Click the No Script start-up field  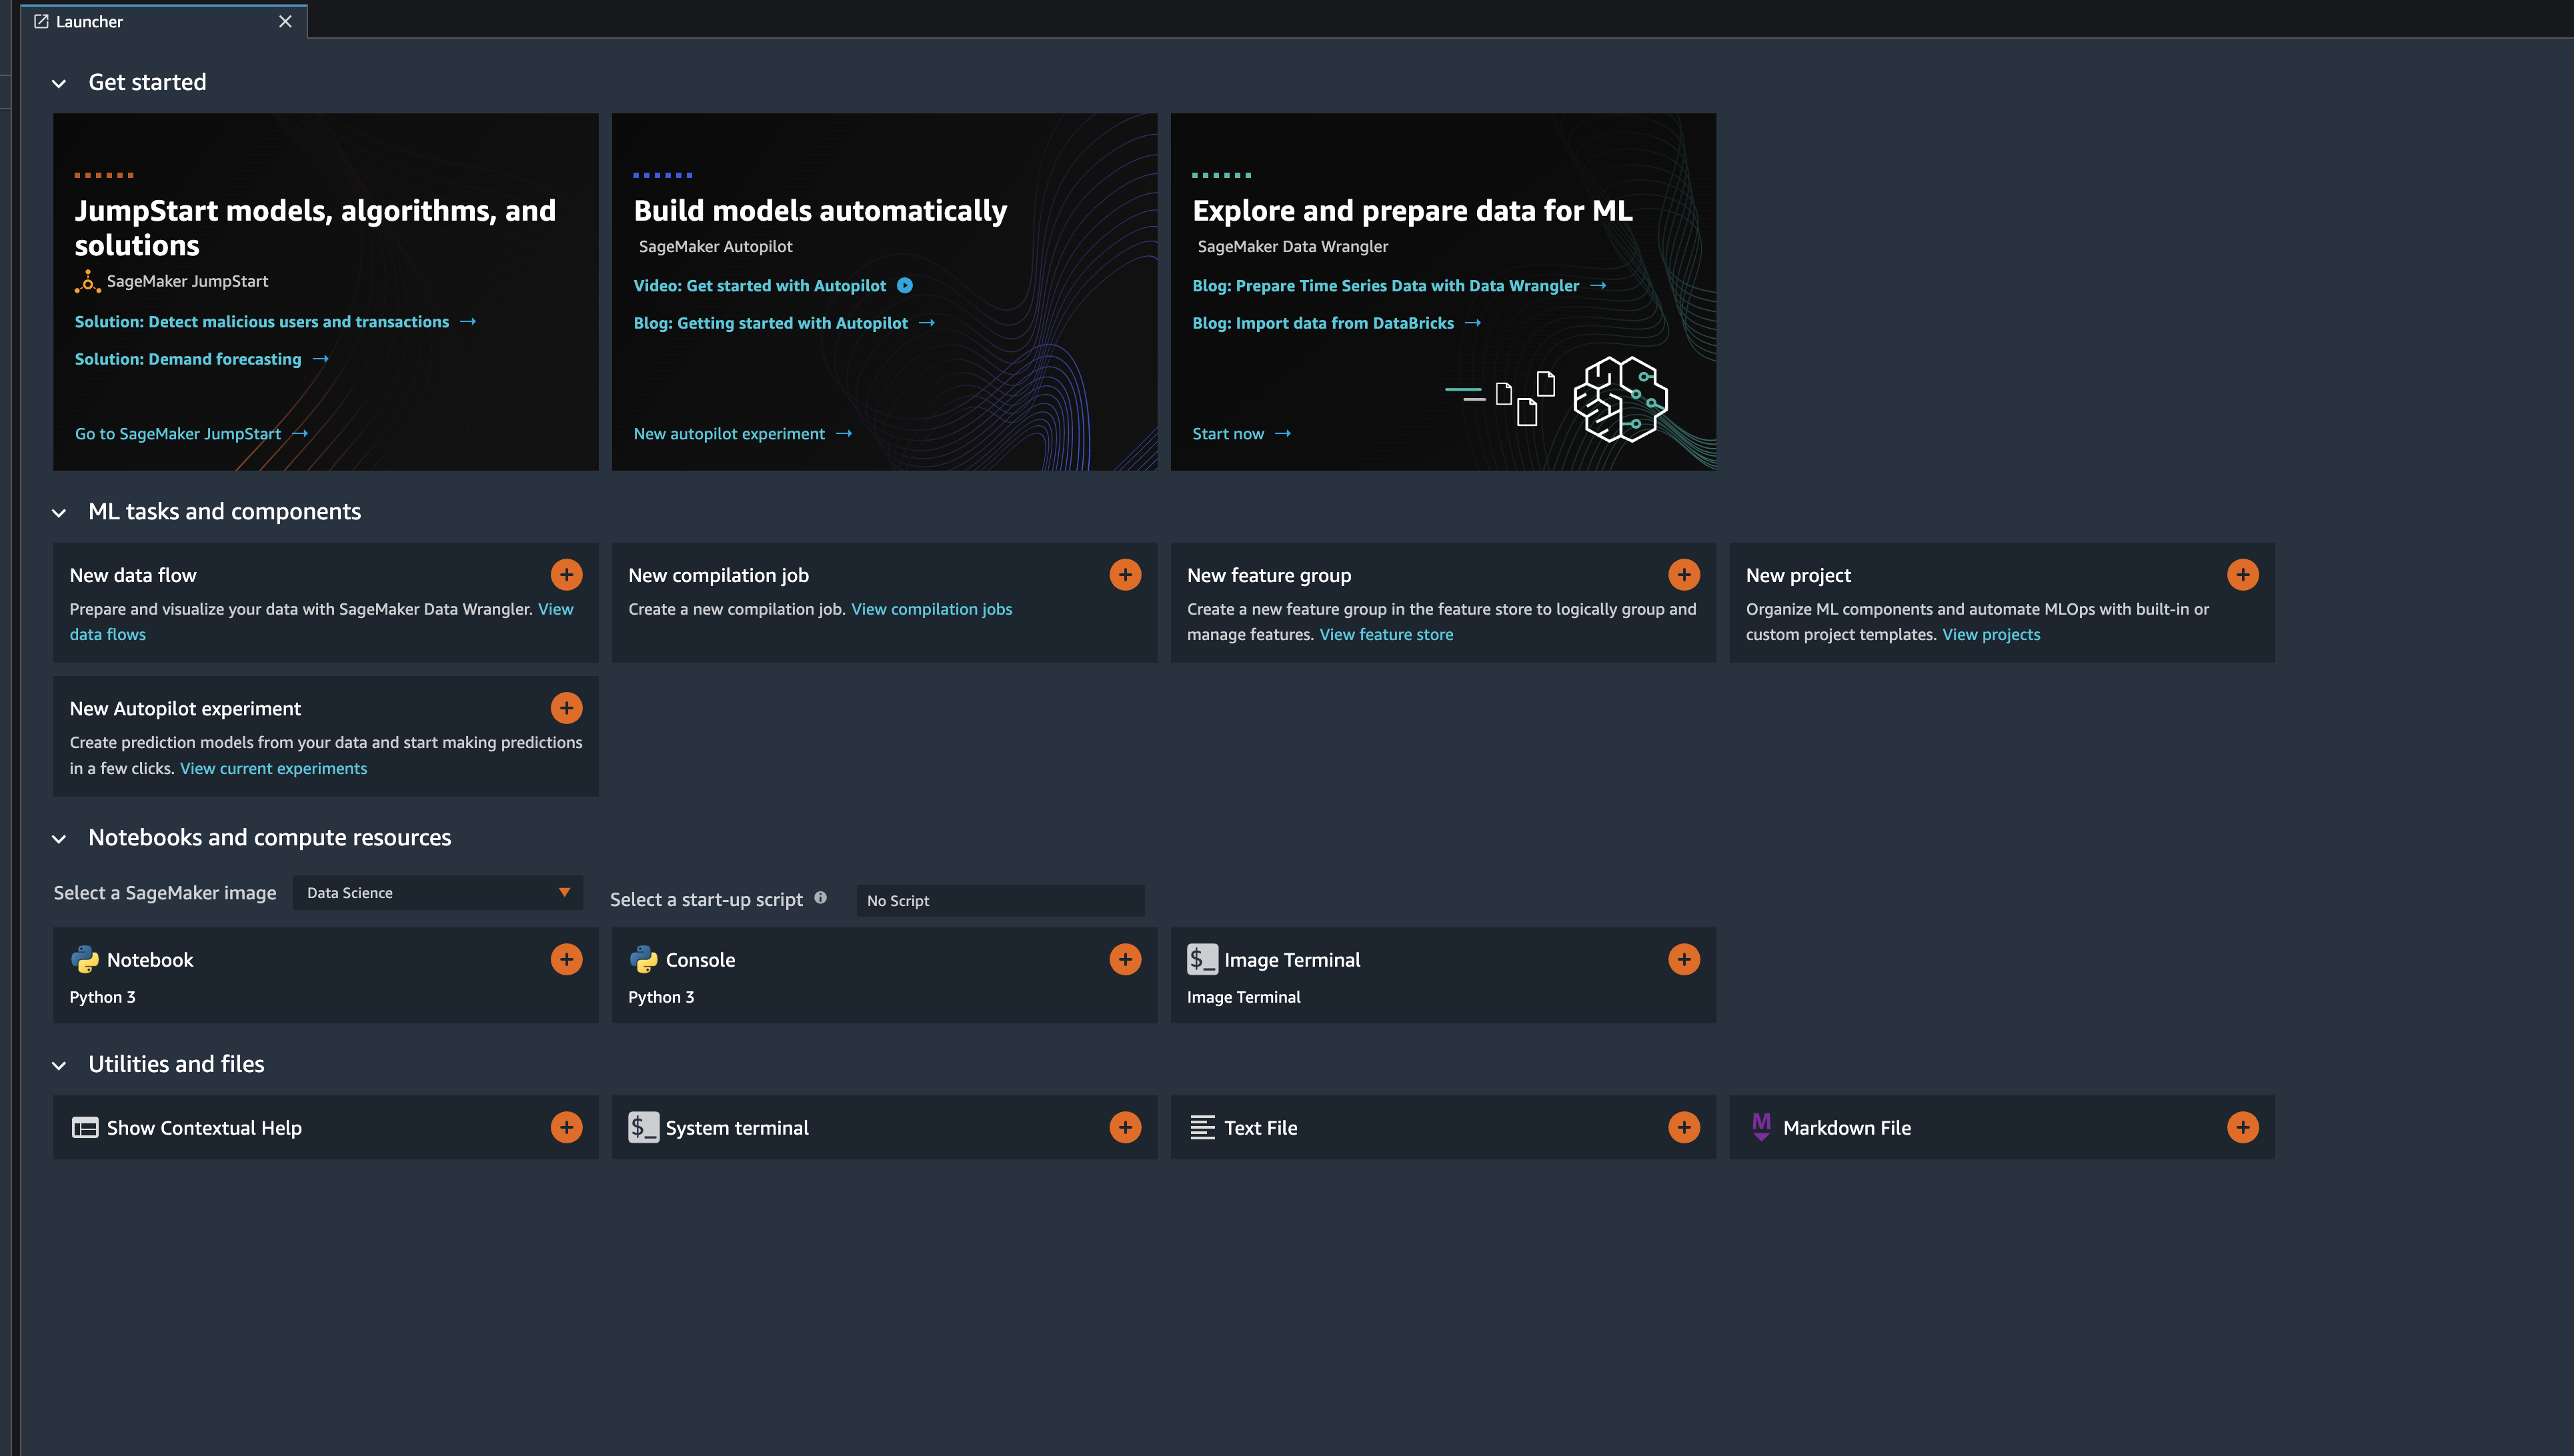point(1000,900)
